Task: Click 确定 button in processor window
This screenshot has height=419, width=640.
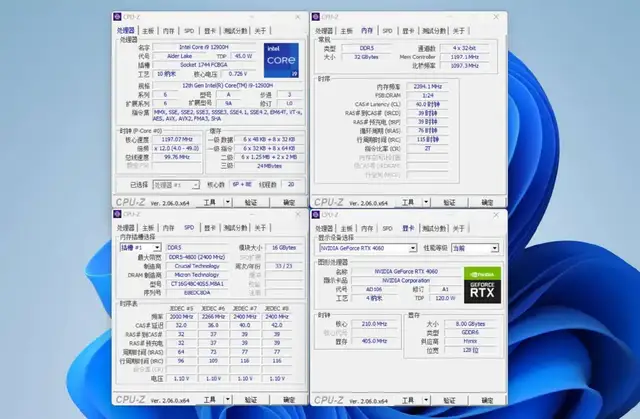Action: [x=289, y=202]
